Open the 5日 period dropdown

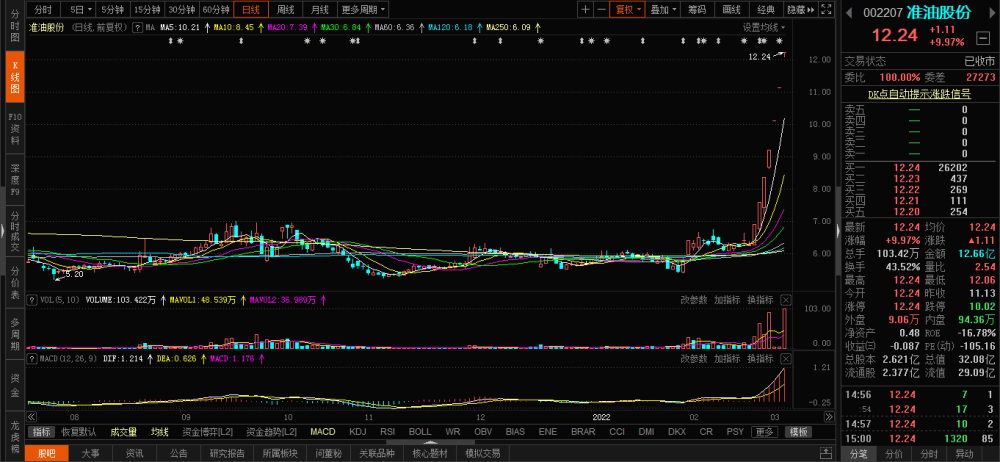click(x=80, y=10)
